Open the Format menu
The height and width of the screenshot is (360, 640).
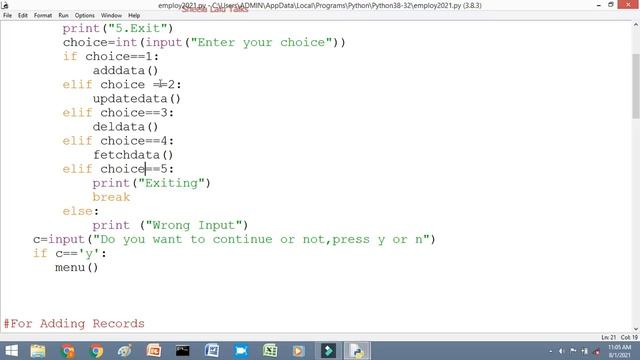tap(43, 16)
